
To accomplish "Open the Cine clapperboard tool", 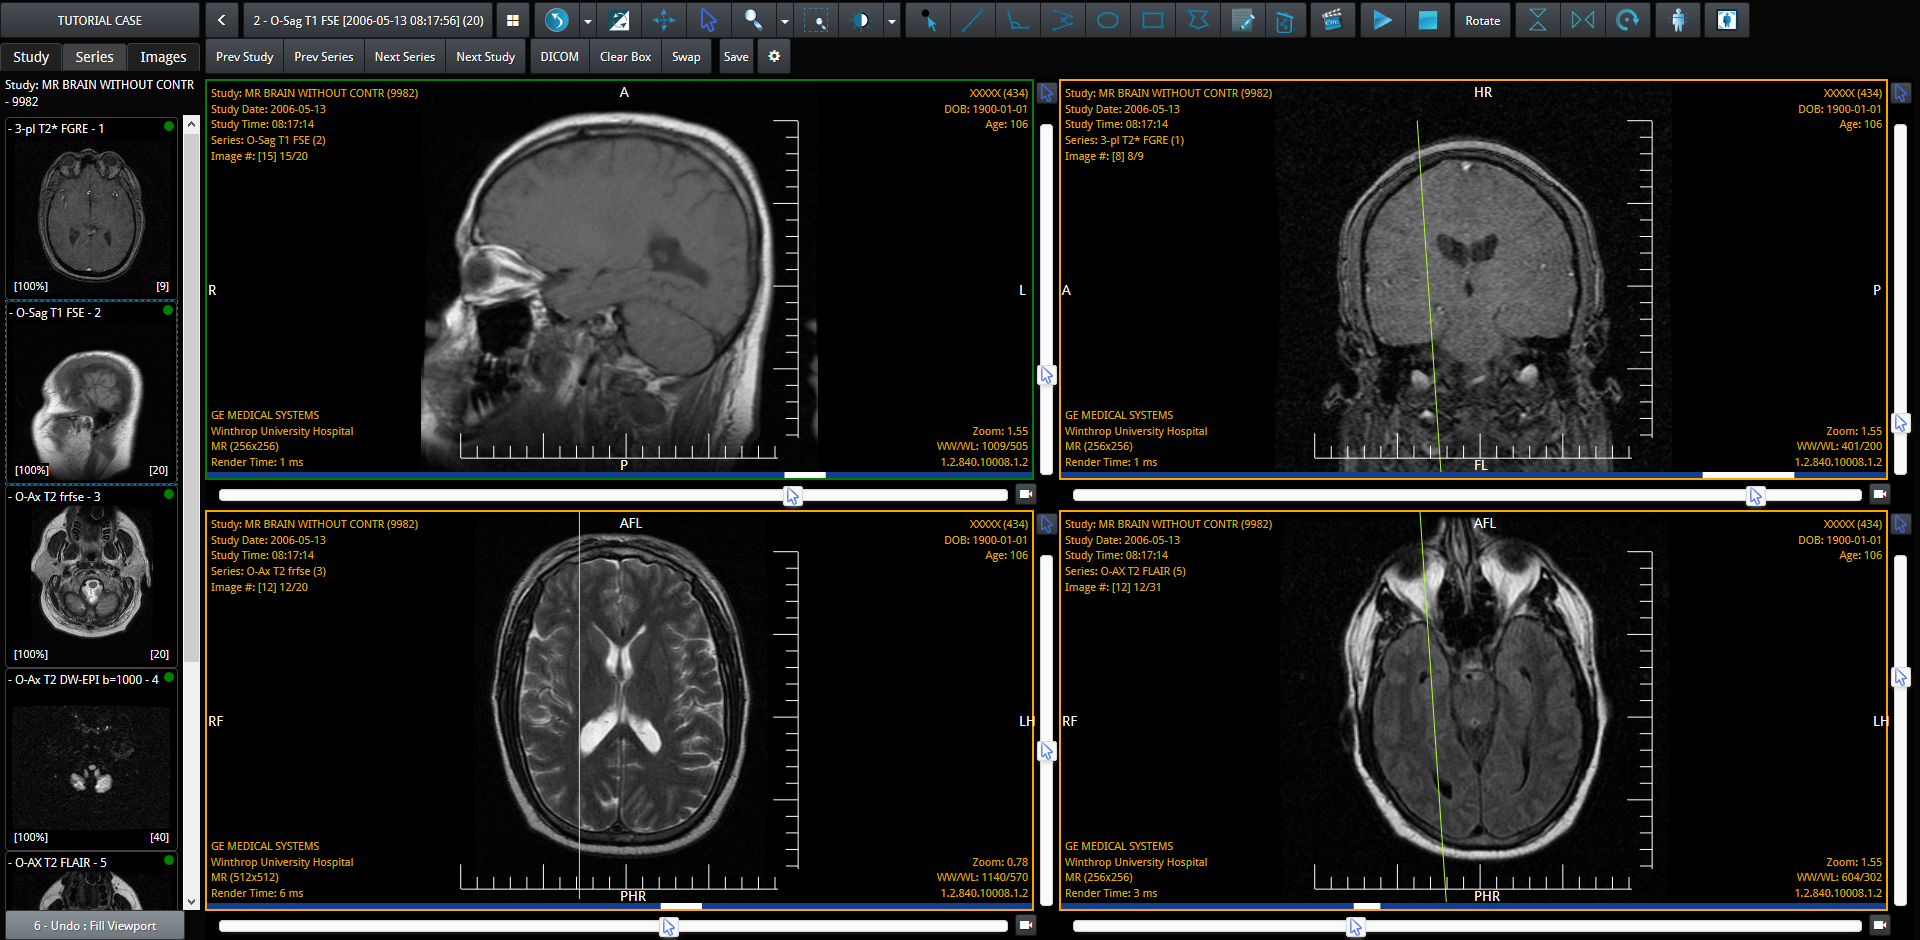I will 1332,20.
